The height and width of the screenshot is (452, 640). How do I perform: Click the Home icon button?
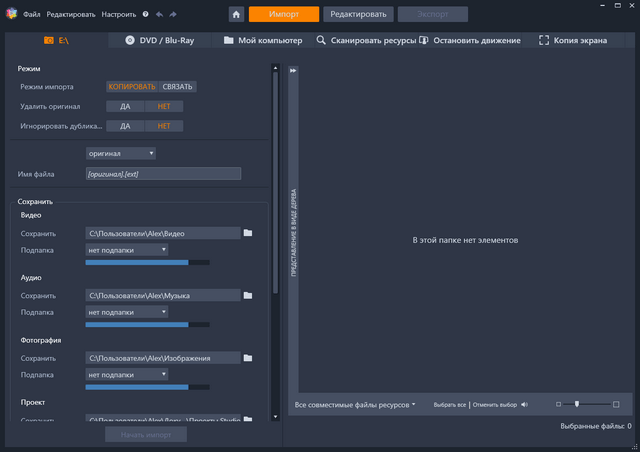[x=236, y=14]
